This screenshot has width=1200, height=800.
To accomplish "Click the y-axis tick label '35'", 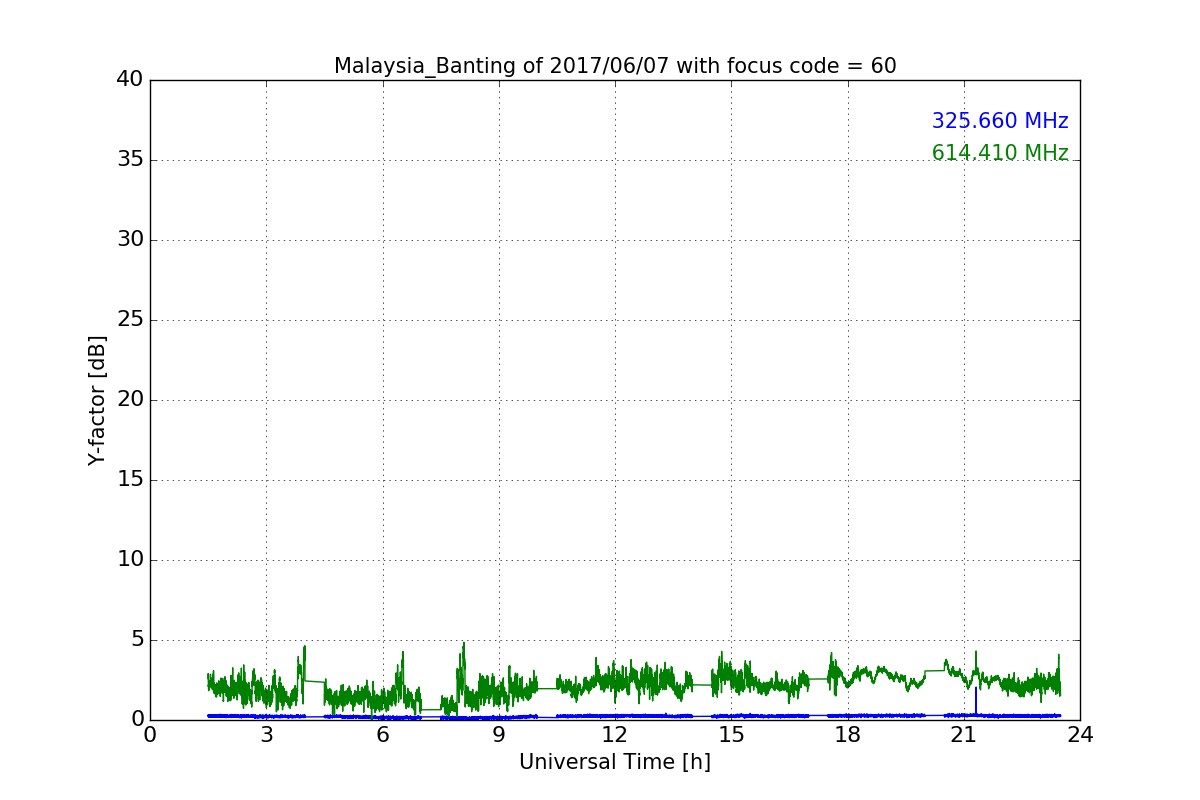I will pos(130,160).
